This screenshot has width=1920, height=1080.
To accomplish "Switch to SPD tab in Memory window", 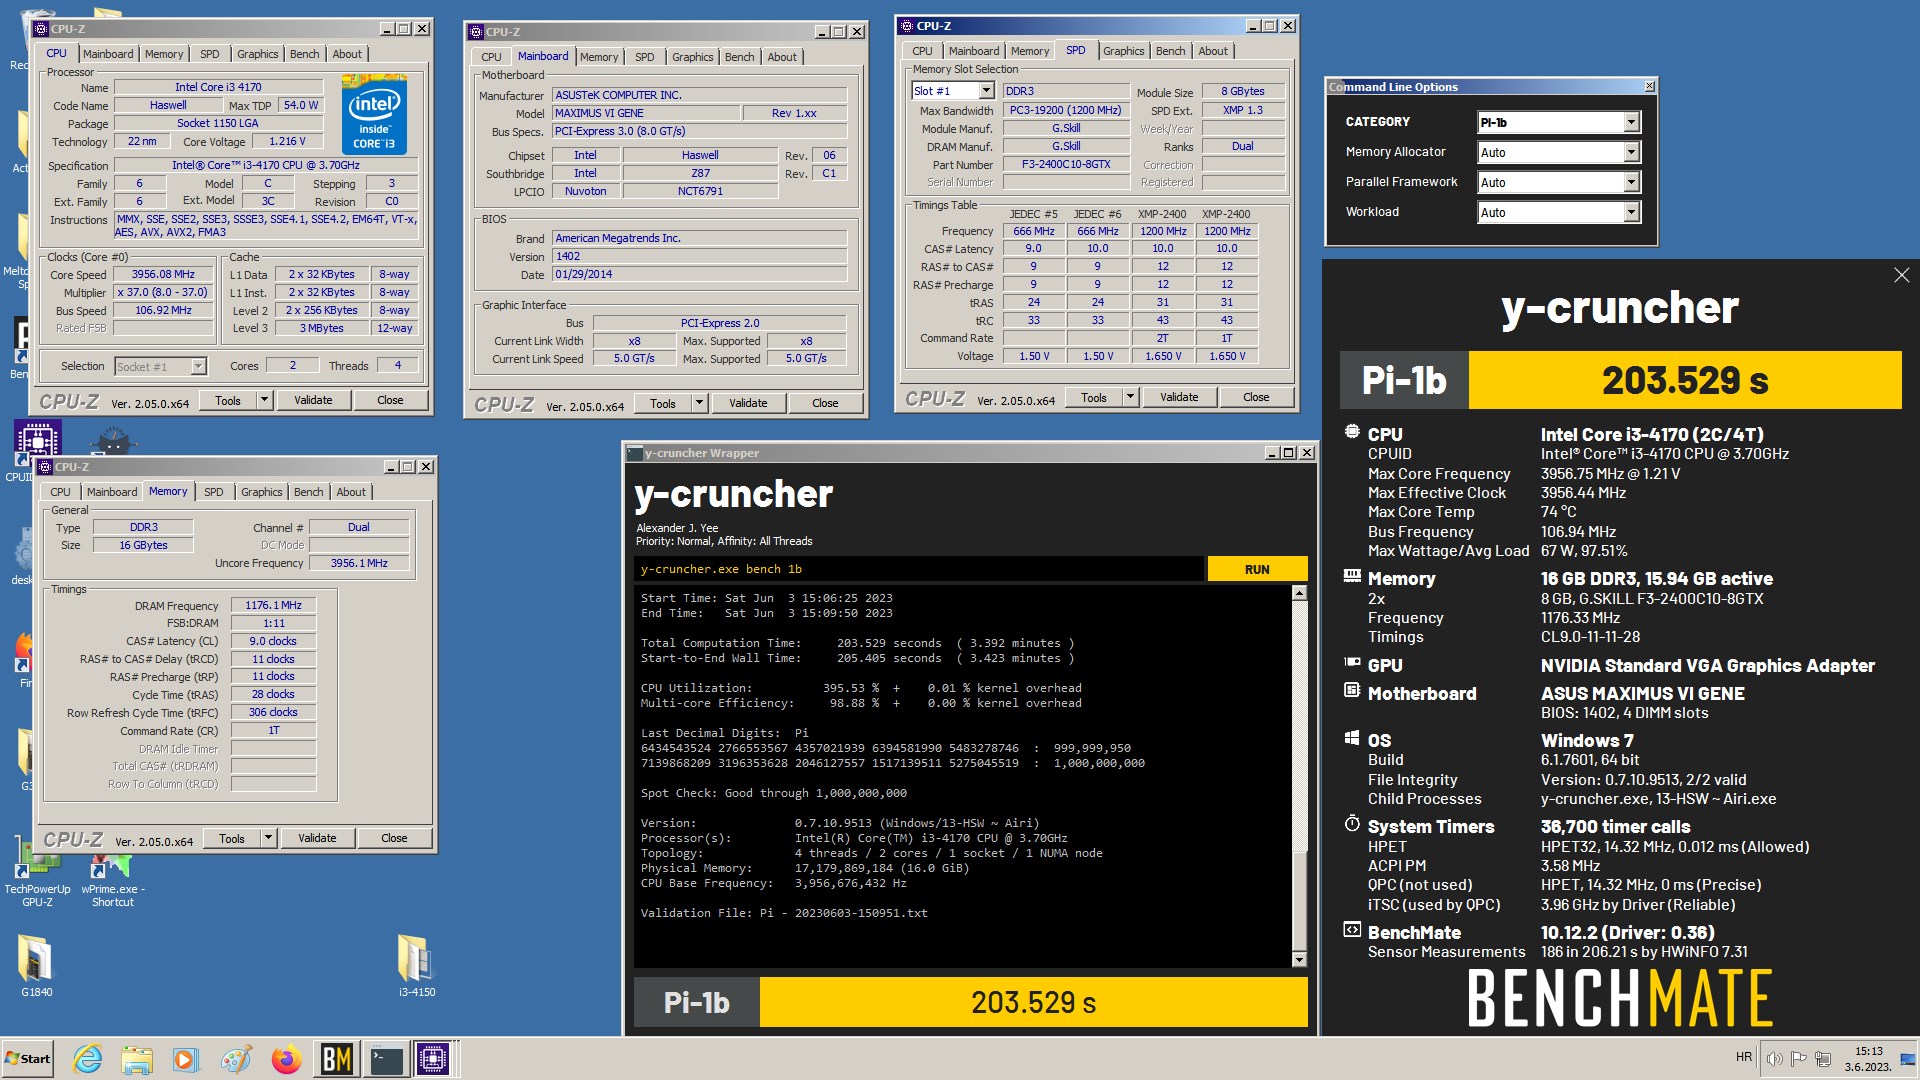I will point(214,492).
